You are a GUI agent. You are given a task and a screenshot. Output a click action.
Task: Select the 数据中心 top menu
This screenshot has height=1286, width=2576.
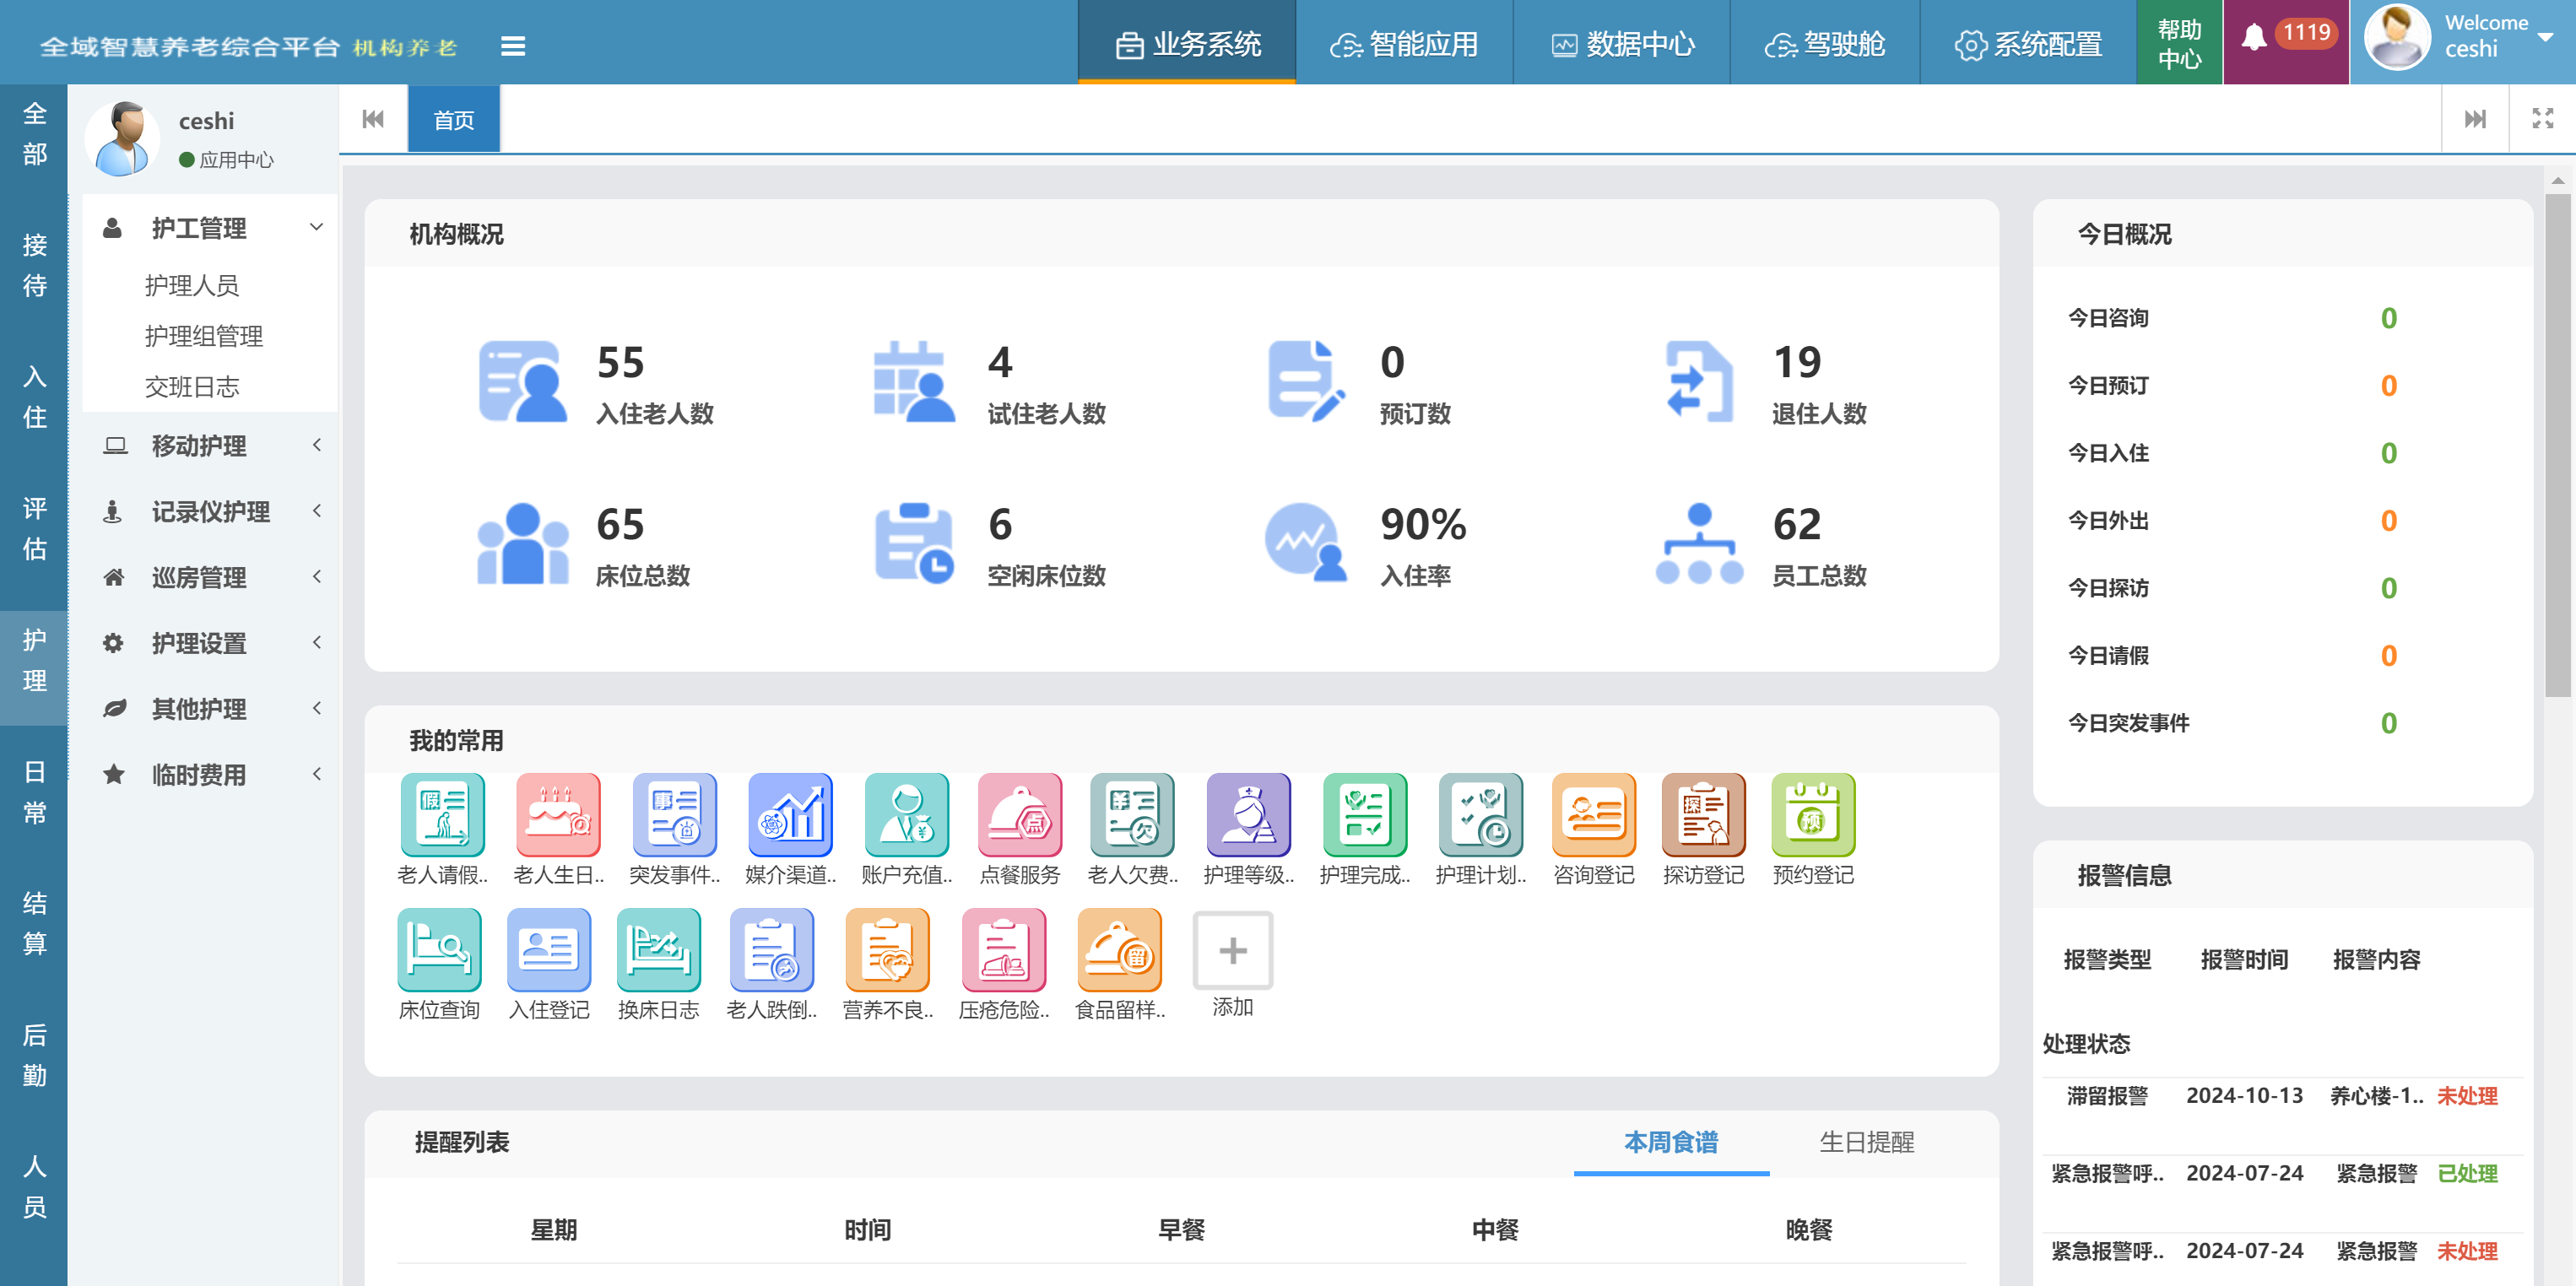click(1622, 43)
